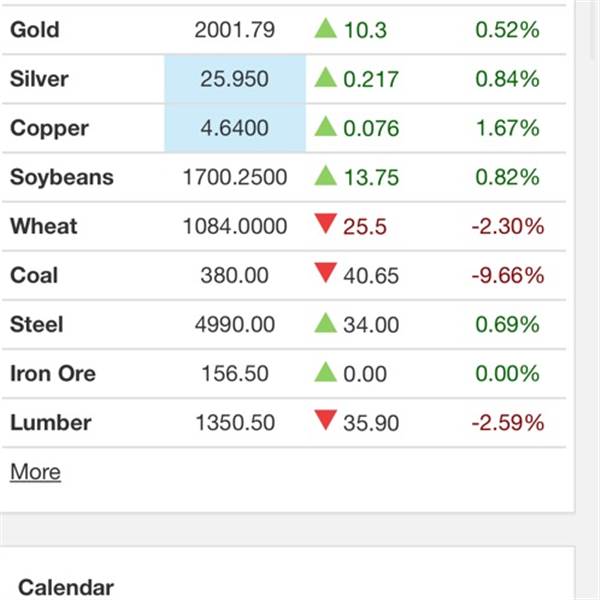Select the Calendar section heading
This screenshot has height=600, width=600.
(66, 587)
